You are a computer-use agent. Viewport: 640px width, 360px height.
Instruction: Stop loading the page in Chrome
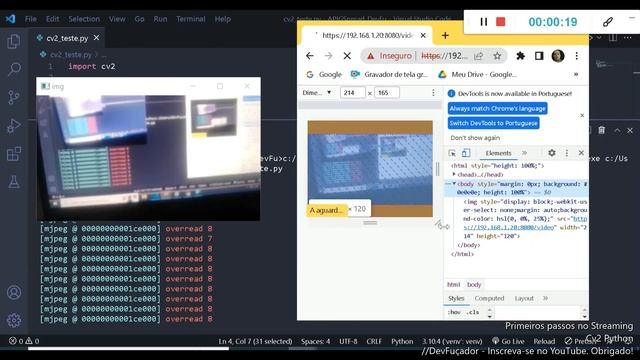(x=347, y=56)
